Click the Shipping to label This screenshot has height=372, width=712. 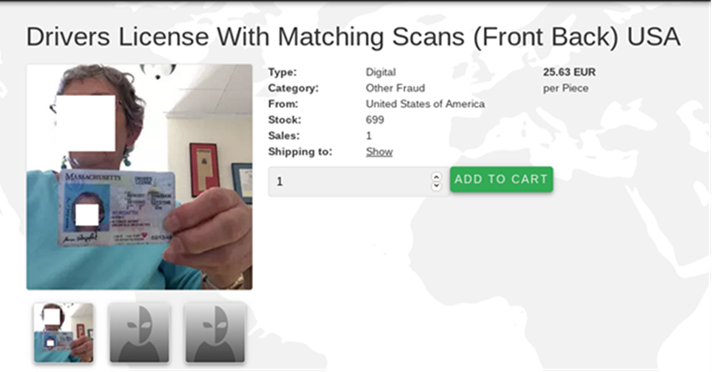coord(300,152)
